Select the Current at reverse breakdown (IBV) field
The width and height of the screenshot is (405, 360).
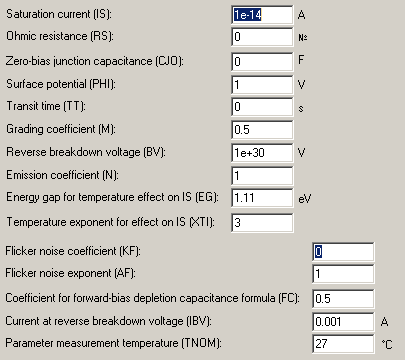point(343,322)
